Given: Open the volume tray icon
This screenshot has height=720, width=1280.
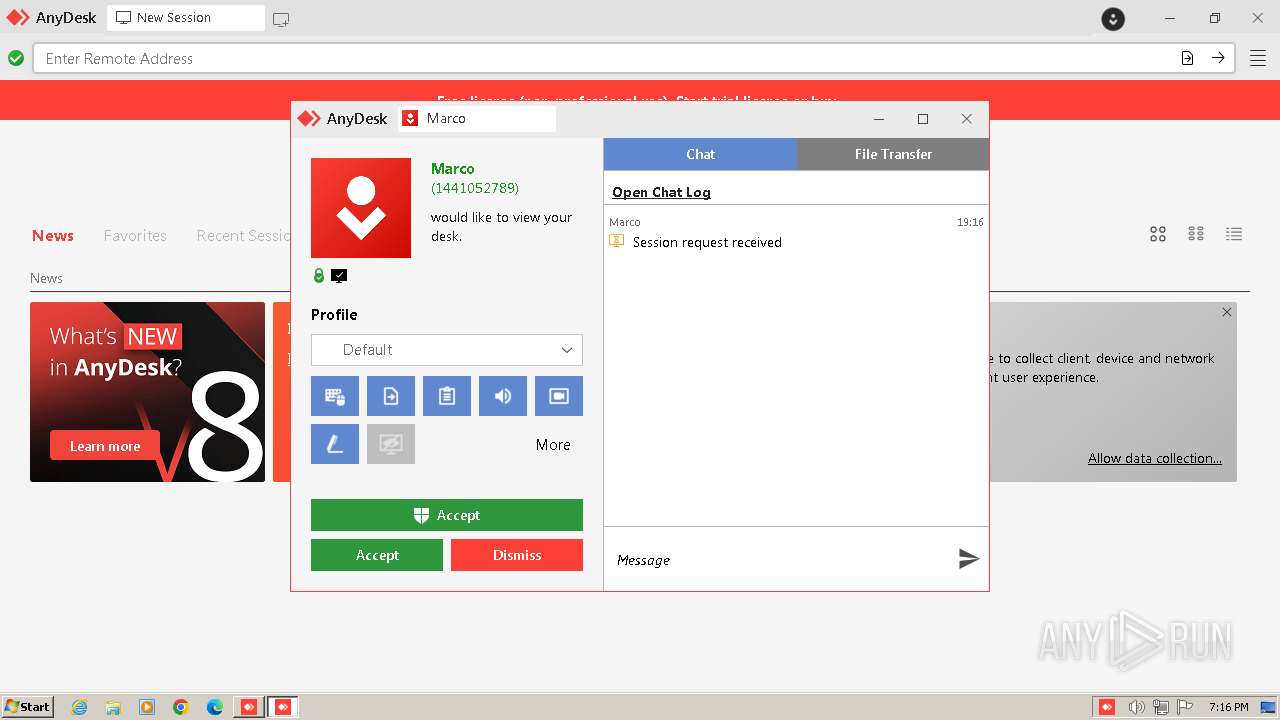Looking at the screenshot, I should [x=1136, y=707].
